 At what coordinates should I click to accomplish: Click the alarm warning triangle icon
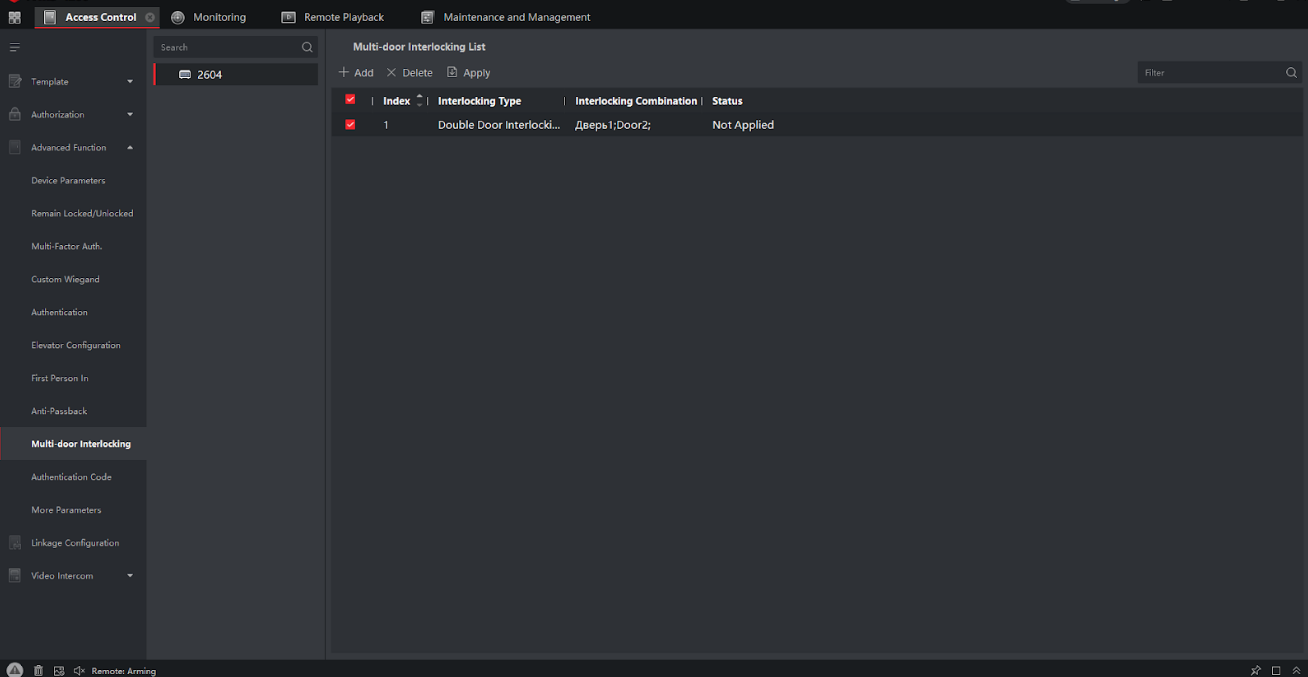click(15, 670)
